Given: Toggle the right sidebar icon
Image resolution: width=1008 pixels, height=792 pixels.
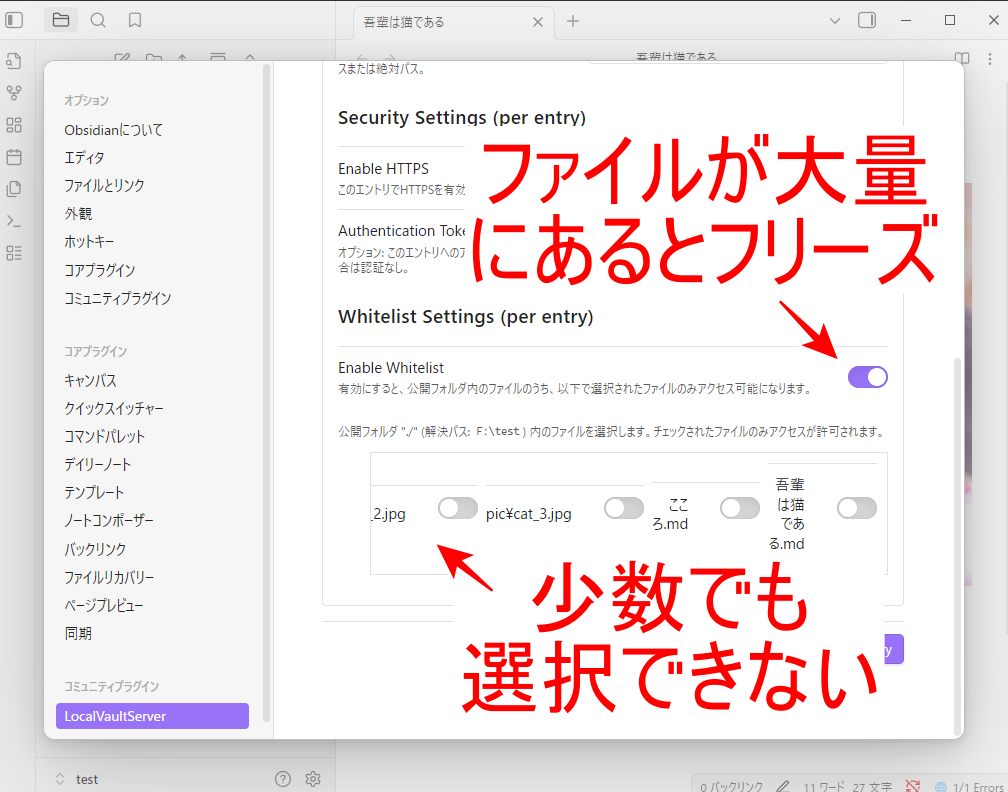Looking at the screenshot, I should (x=867, y=21).
